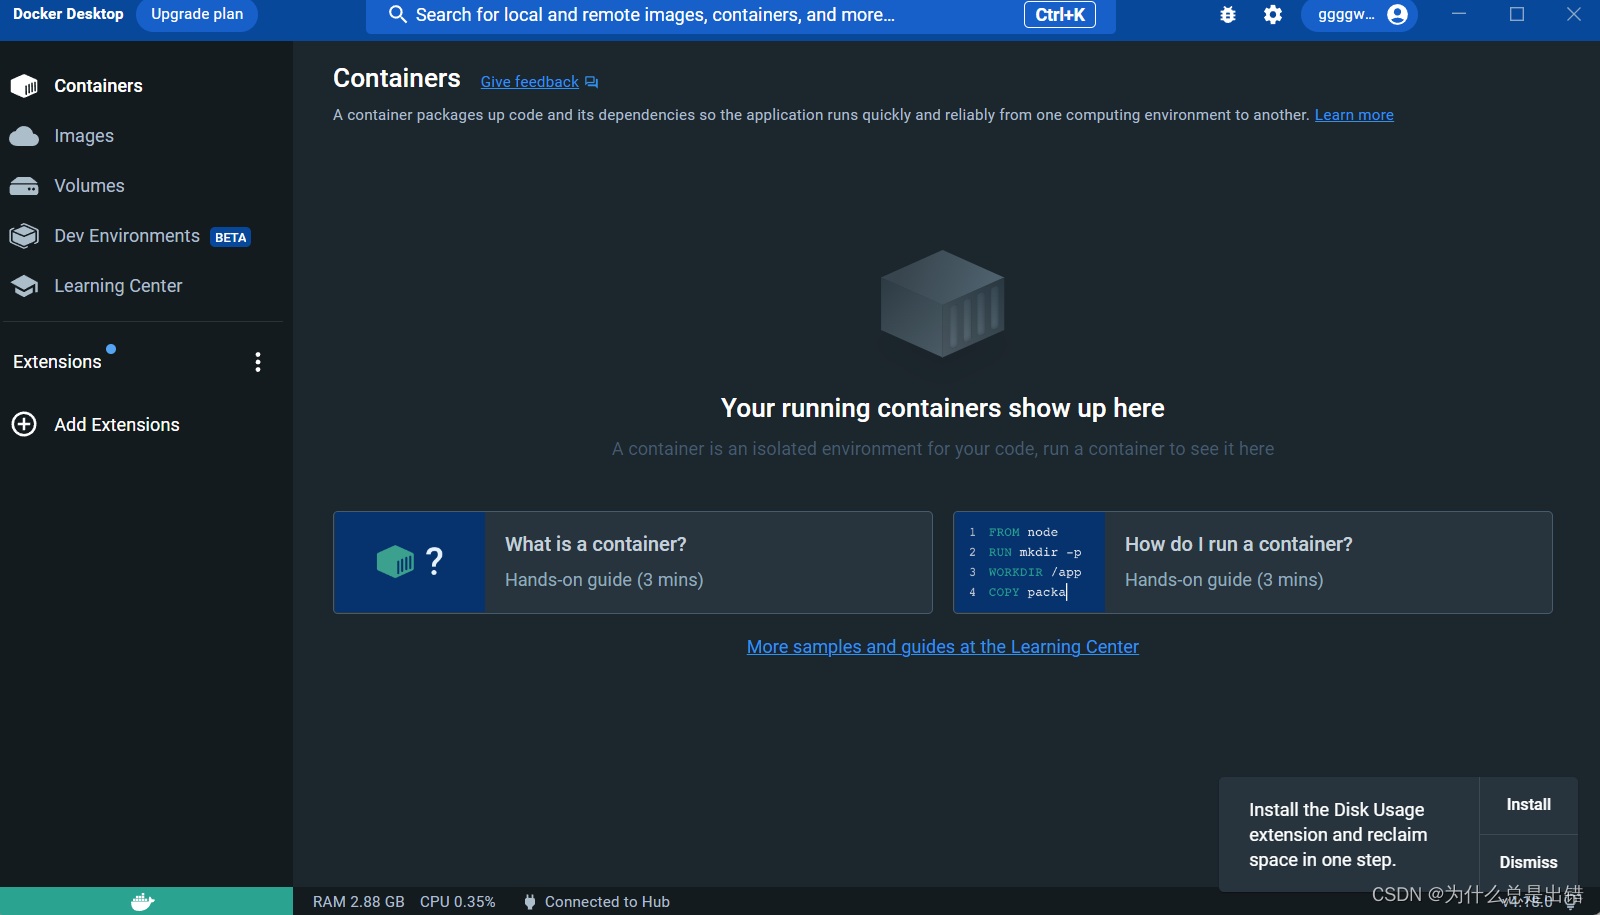Open More samples and guides at the Learning Center
This screenshot has width=1600, height=915.
(943, 647)
